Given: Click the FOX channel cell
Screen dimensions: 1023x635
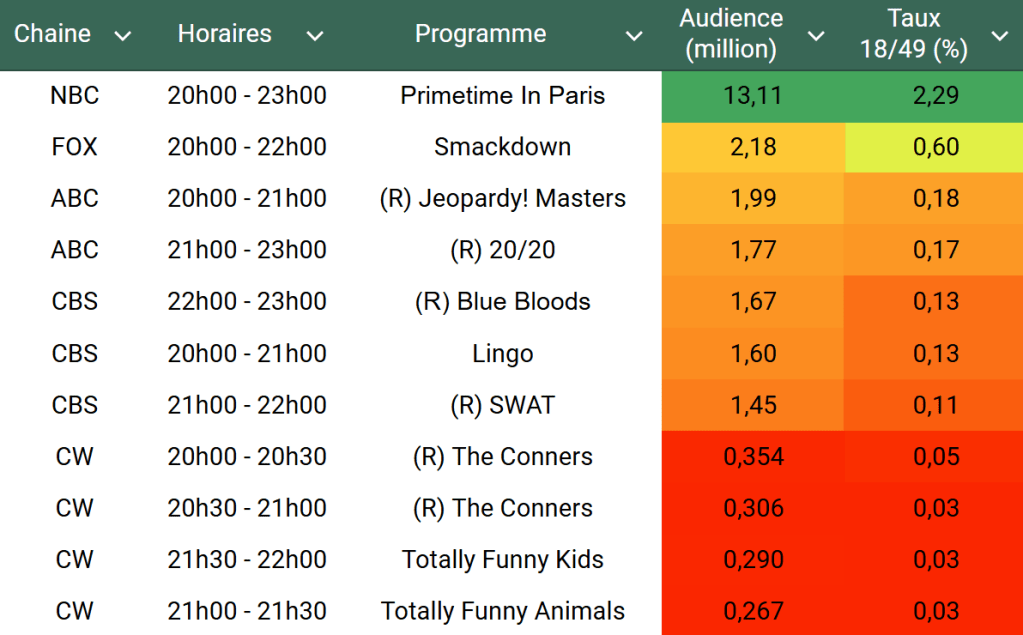Looking at the screenshot, I should point(75,147).
